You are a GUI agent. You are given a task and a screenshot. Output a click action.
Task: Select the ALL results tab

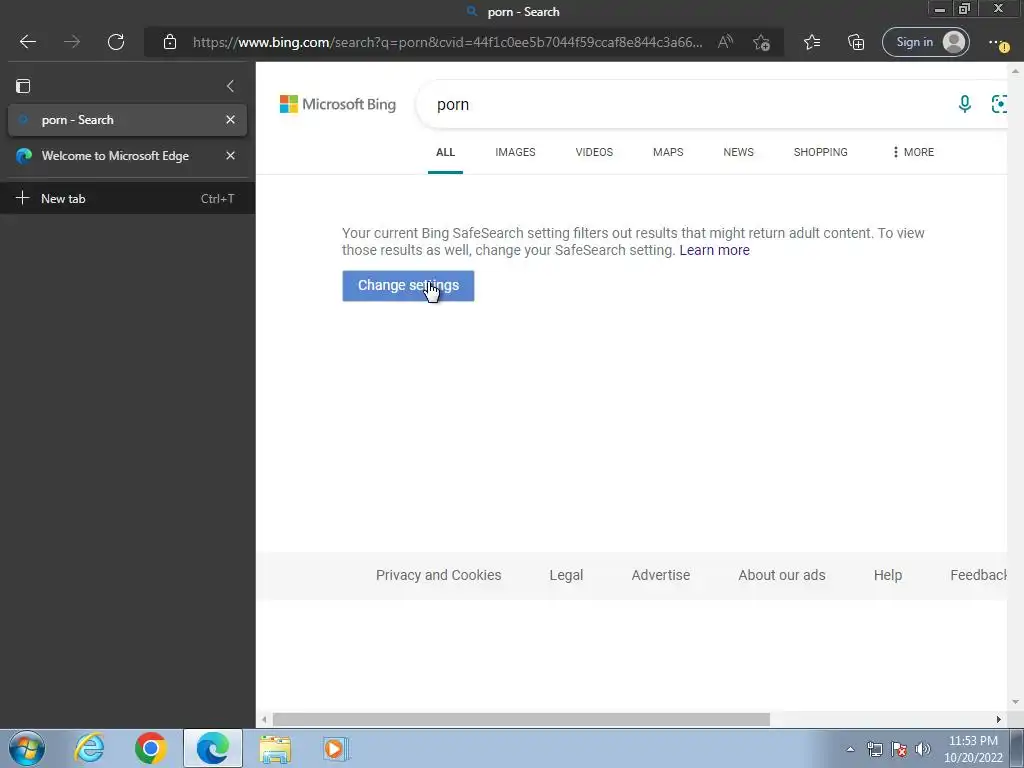point(445,152)
